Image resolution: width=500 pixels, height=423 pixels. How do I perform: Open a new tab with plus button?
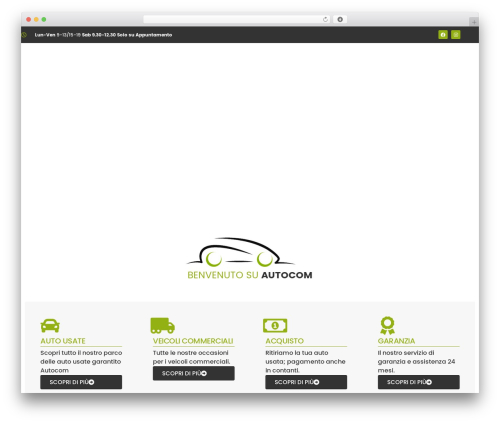[x=474, y=22]
